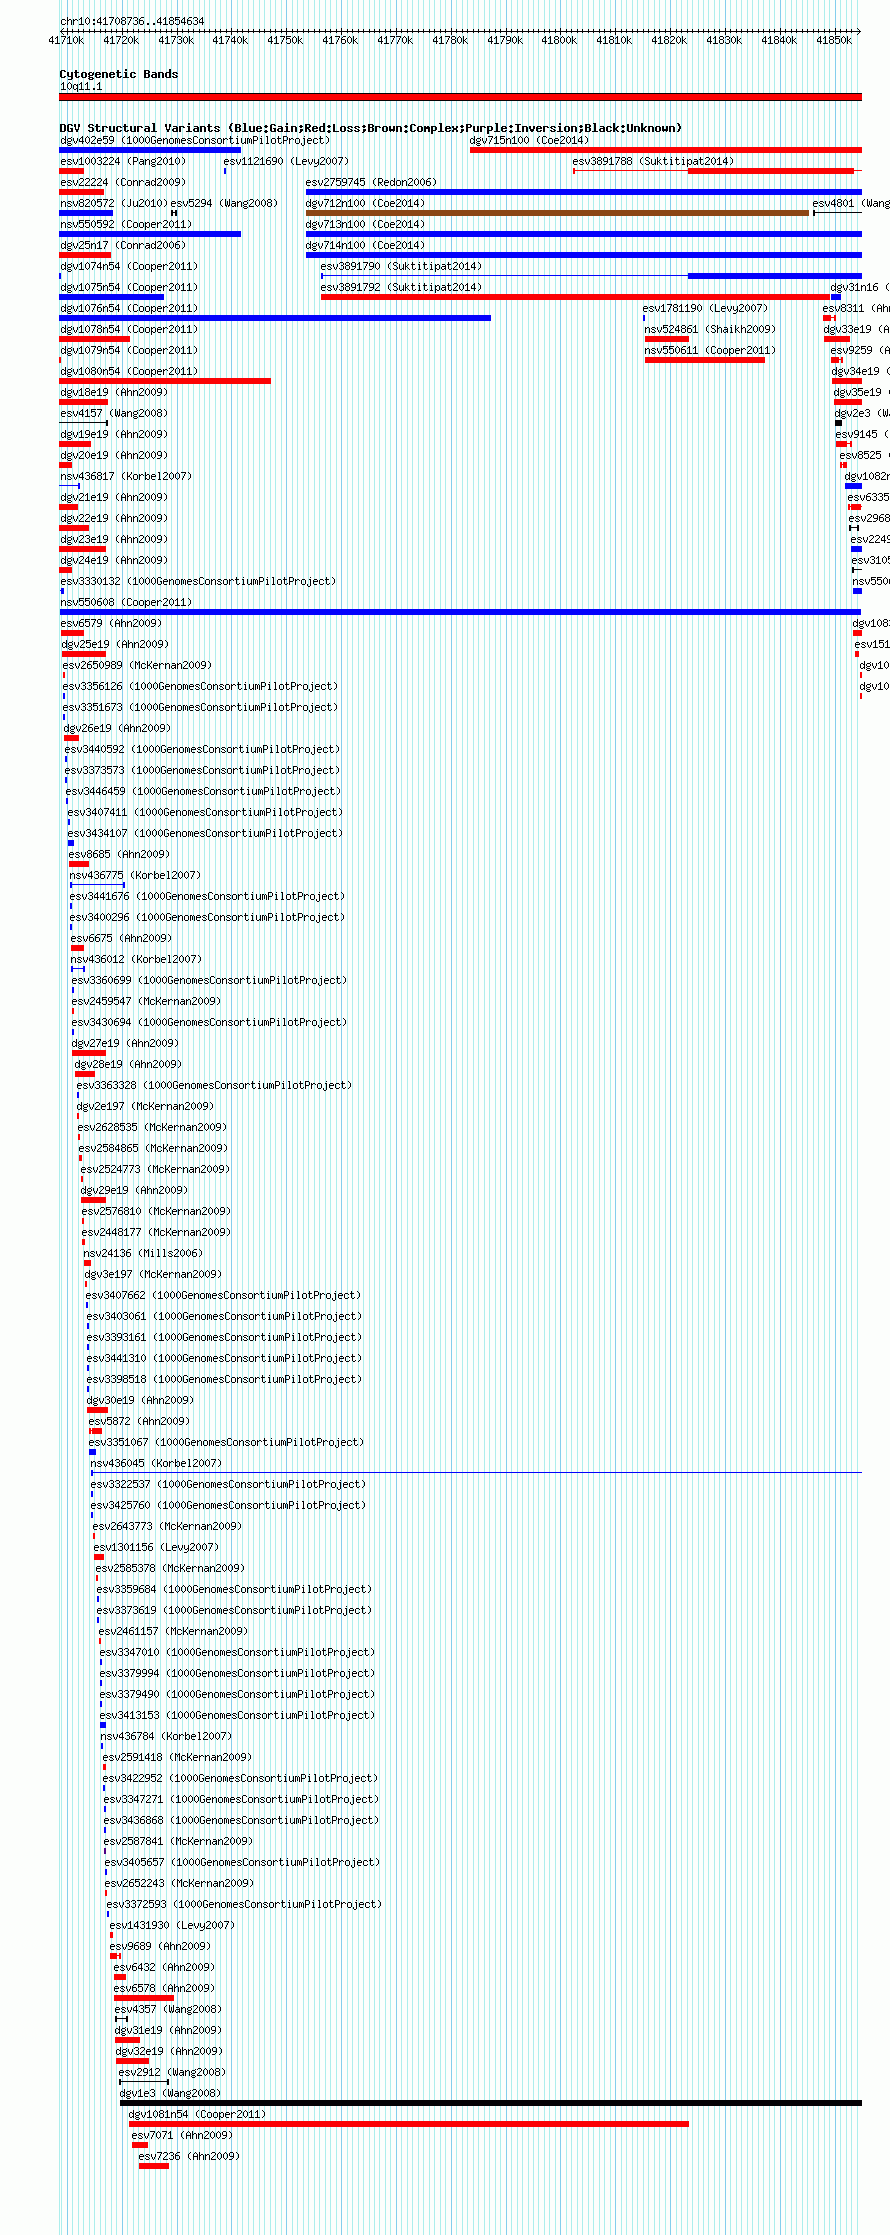Open nsv436784 (Korbel2007) variant label
Viewport: 890px width, 2235px height.
click(x=166, y=1736)
